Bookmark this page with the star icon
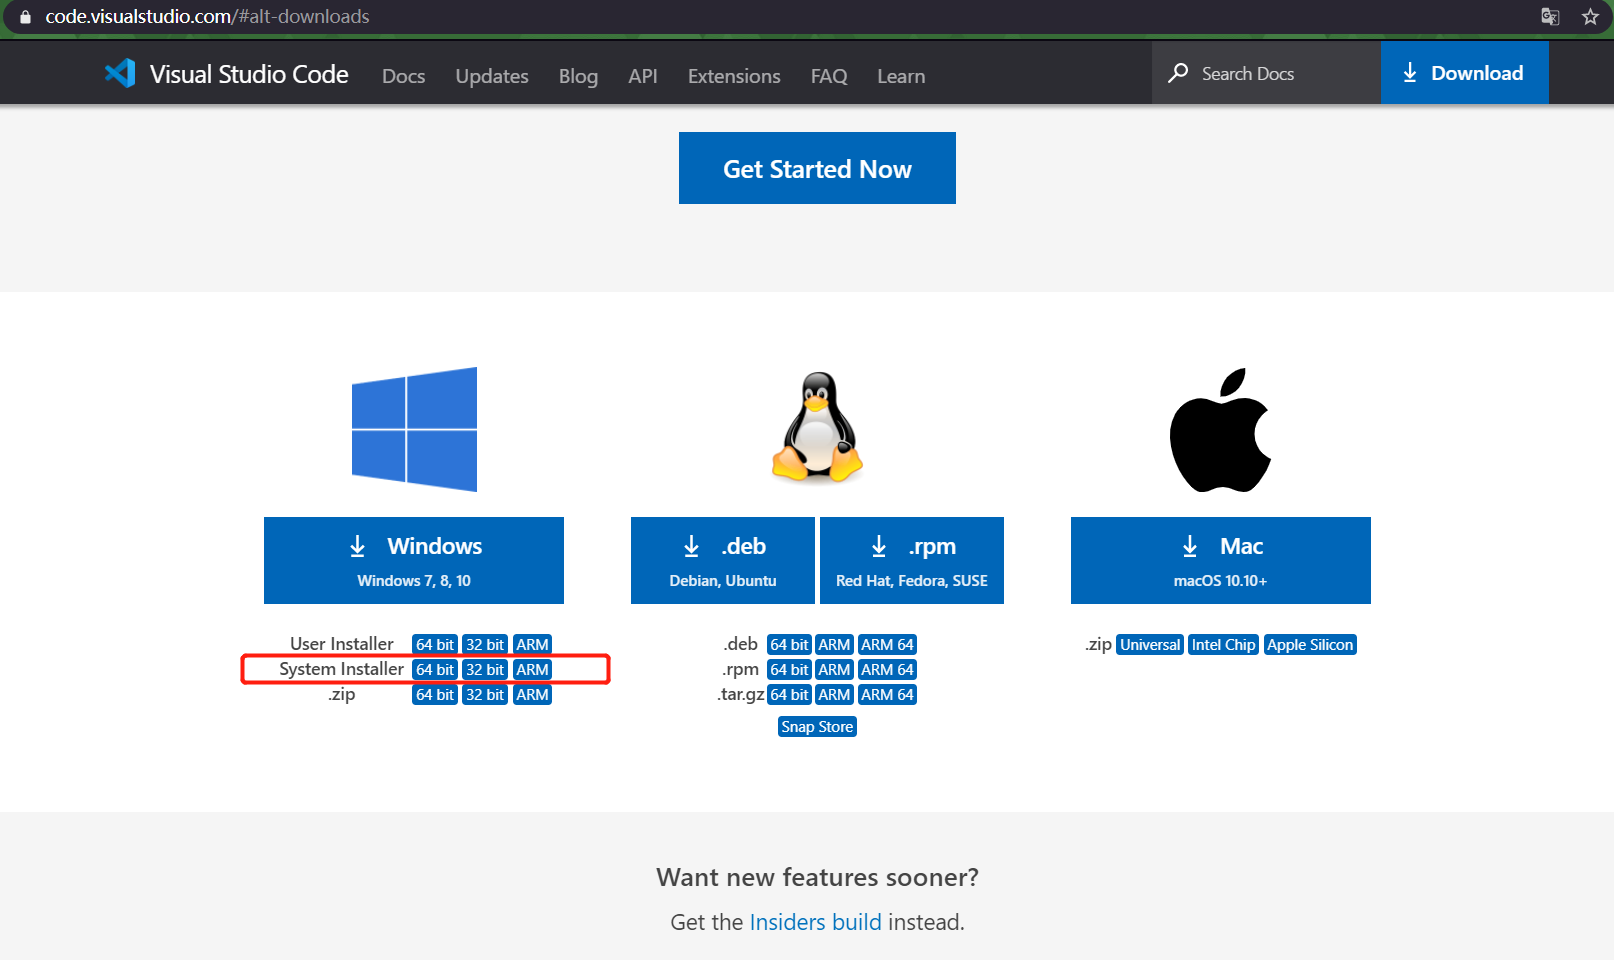The width and height of the screenshot is (1614, 960). pos(1590,16)
